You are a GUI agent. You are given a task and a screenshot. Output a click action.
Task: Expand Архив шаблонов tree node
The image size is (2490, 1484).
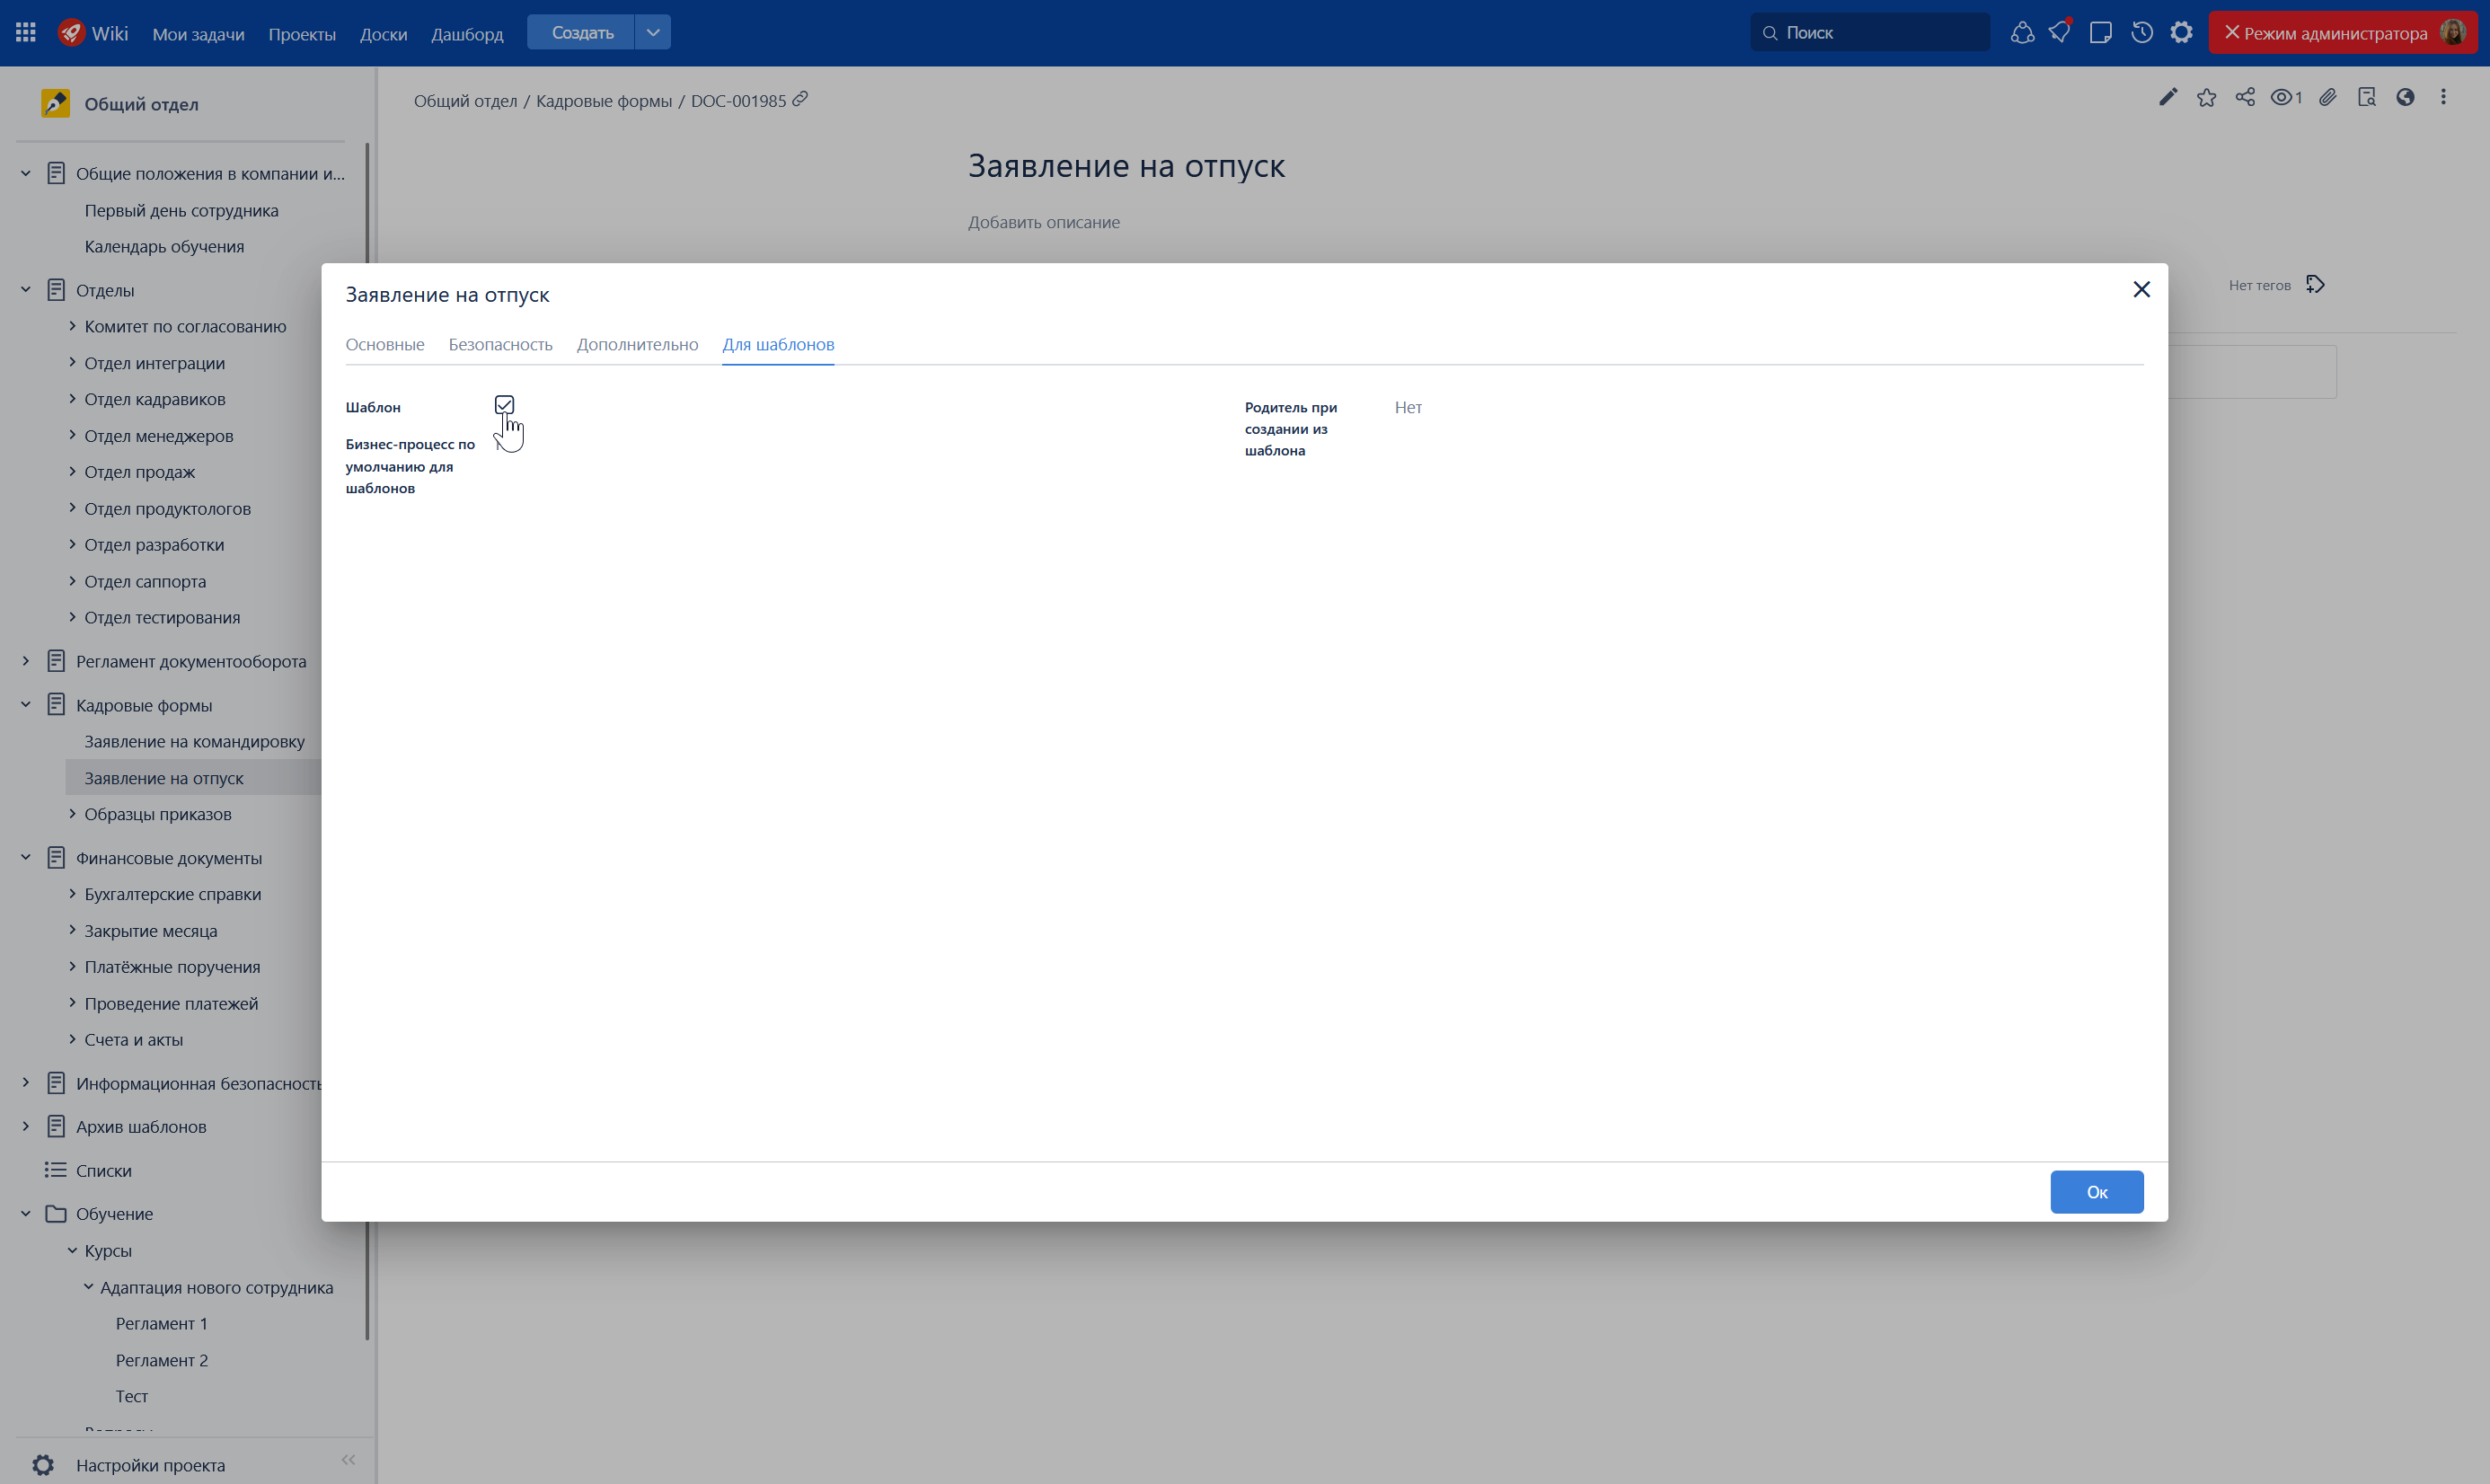26,1127
